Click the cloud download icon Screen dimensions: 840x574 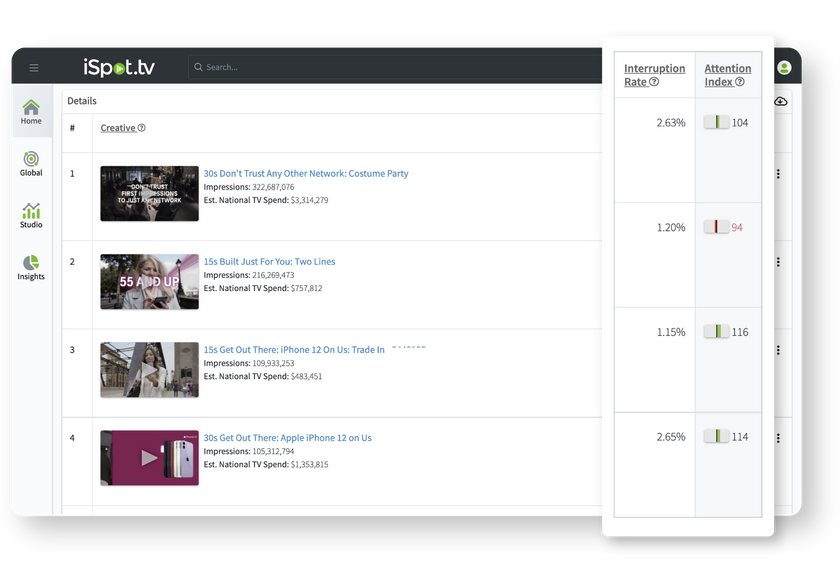pos(781,101)
